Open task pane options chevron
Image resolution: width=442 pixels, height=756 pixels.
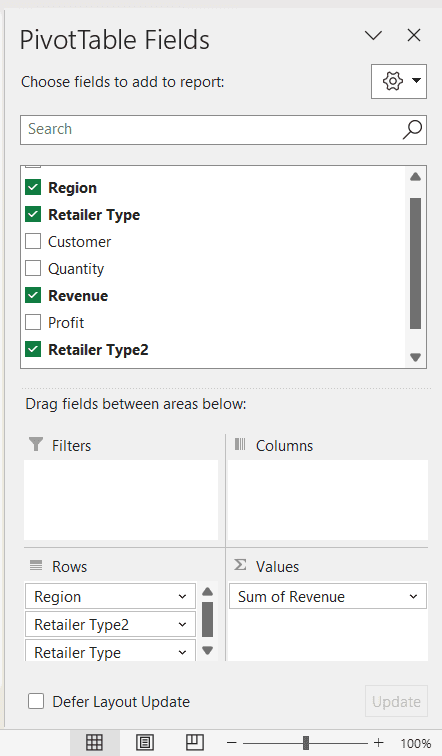[x=373, y=35]
